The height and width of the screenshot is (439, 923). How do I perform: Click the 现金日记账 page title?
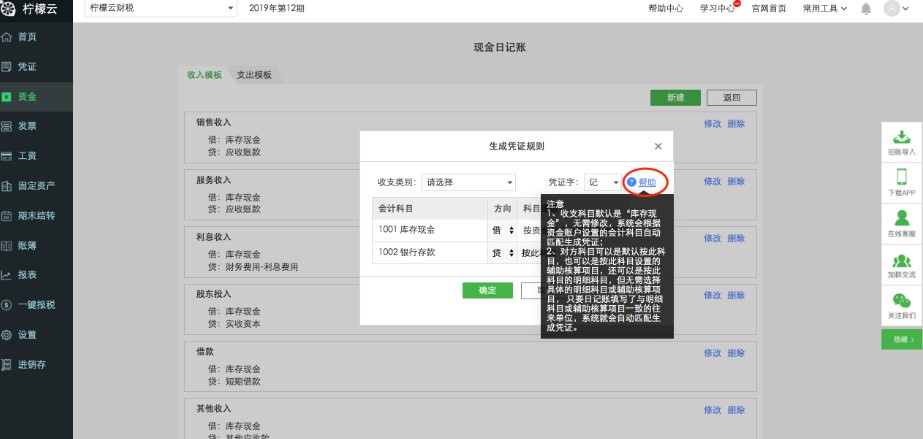click(499, 48)
